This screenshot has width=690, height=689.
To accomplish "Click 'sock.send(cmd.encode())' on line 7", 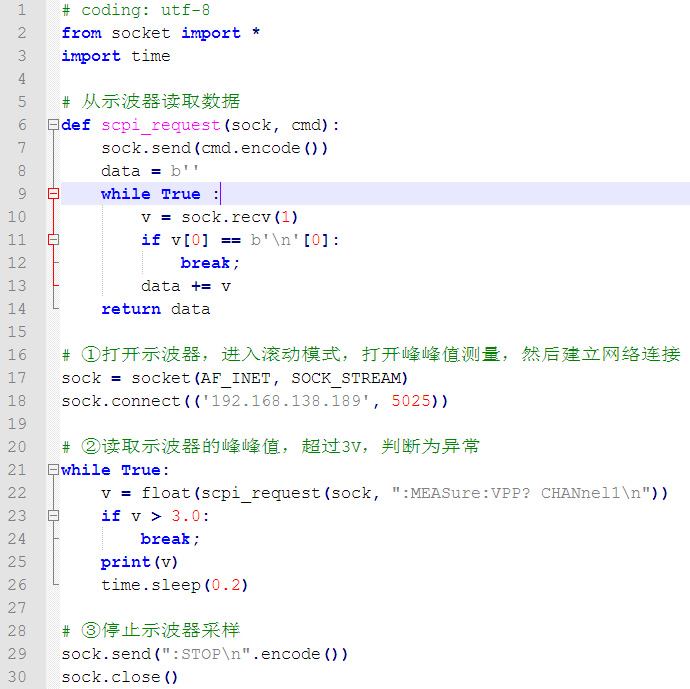I will tap(215, 148).
